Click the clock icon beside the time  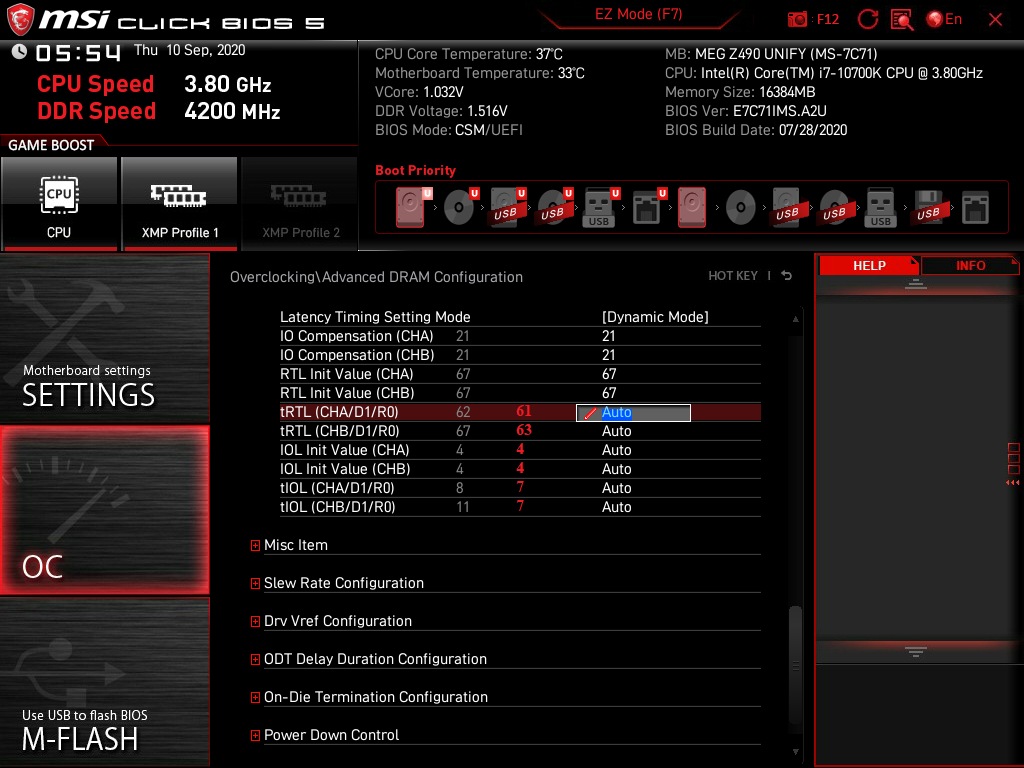point(19,52)
